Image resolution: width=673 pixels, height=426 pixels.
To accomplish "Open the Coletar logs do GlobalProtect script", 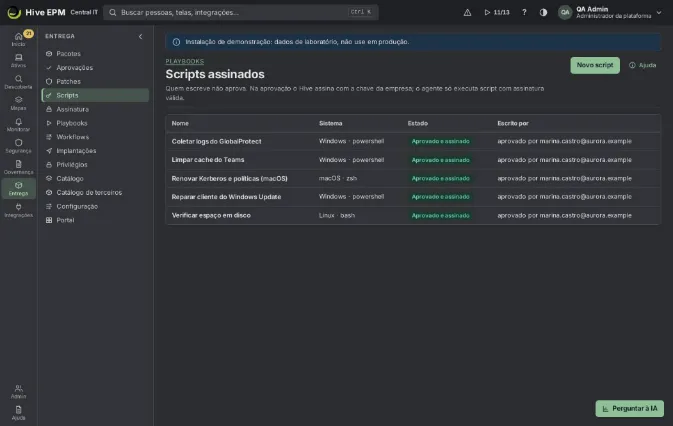I will [216, 141].
